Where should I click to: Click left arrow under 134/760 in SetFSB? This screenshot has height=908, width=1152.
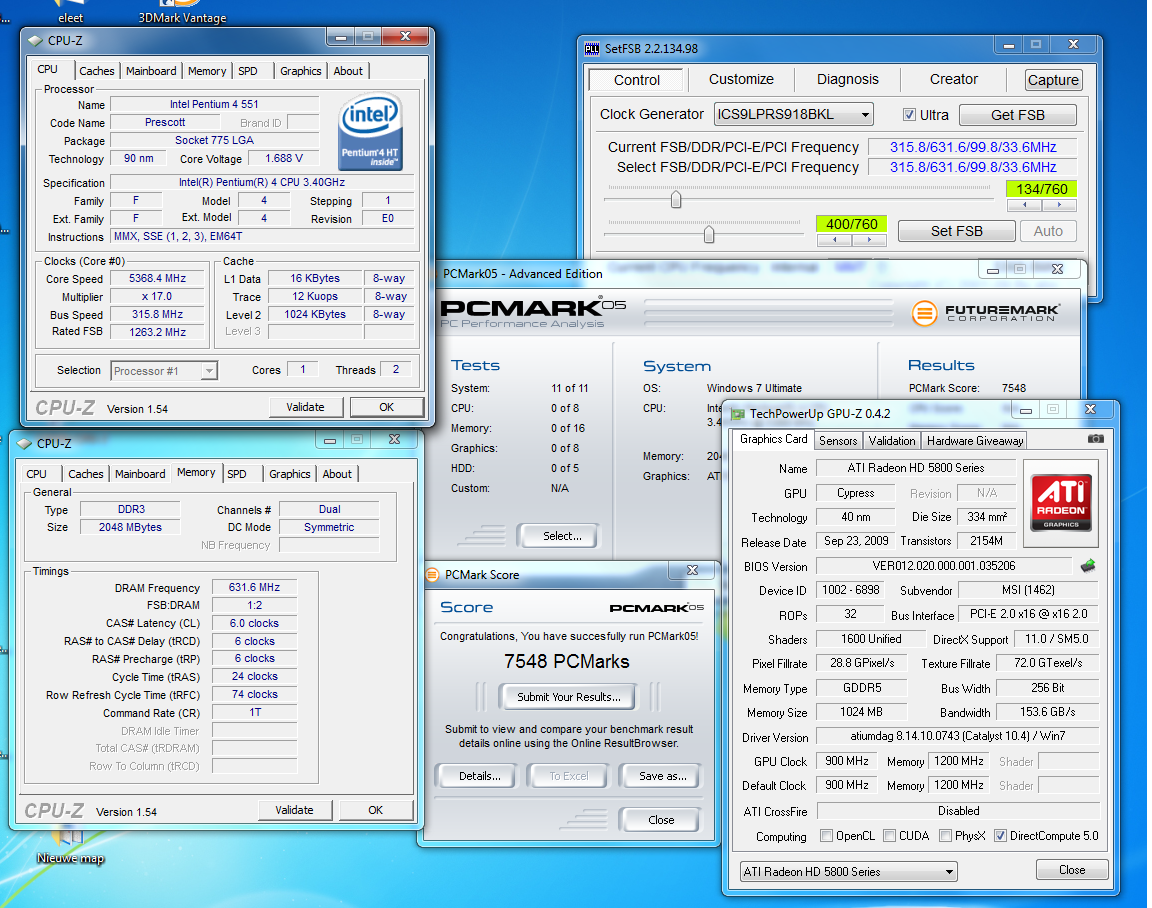[1023, 205]
